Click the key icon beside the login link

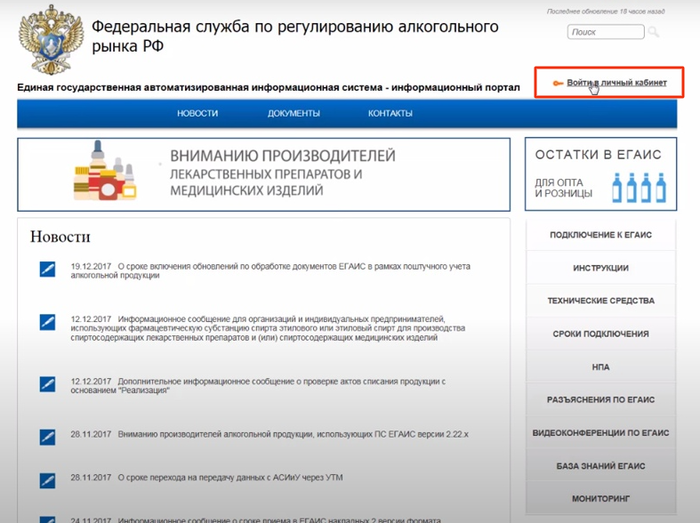point(557,82)
